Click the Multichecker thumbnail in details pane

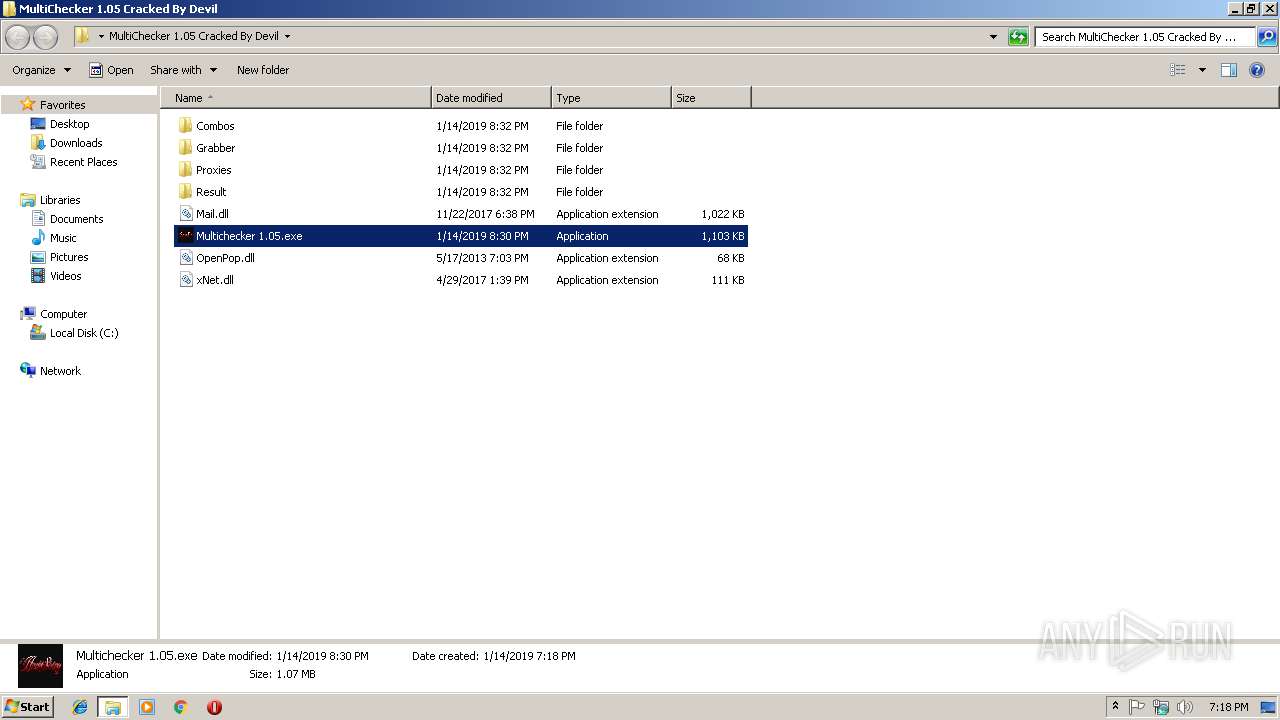[x=40, y=666]
